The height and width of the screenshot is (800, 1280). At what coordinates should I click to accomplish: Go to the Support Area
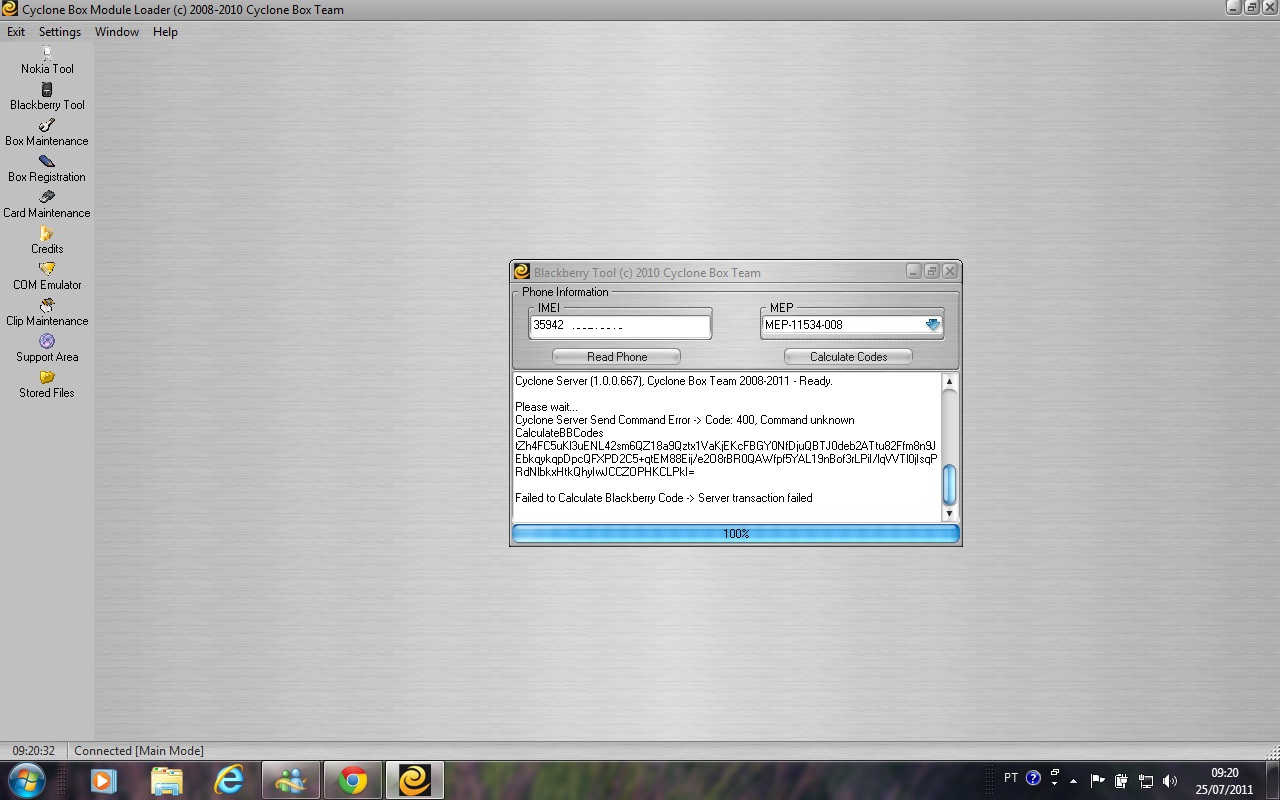47,348
